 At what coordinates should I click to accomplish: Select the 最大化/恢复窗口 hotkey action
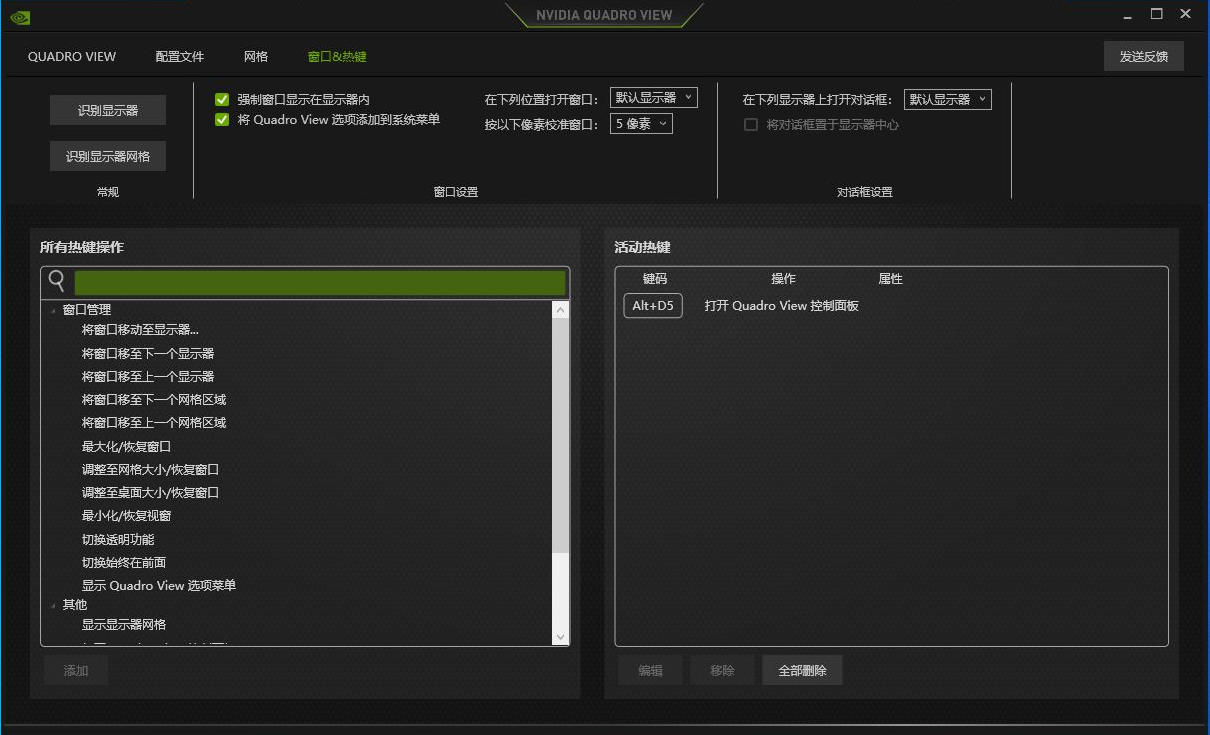(x=127, y=446)
